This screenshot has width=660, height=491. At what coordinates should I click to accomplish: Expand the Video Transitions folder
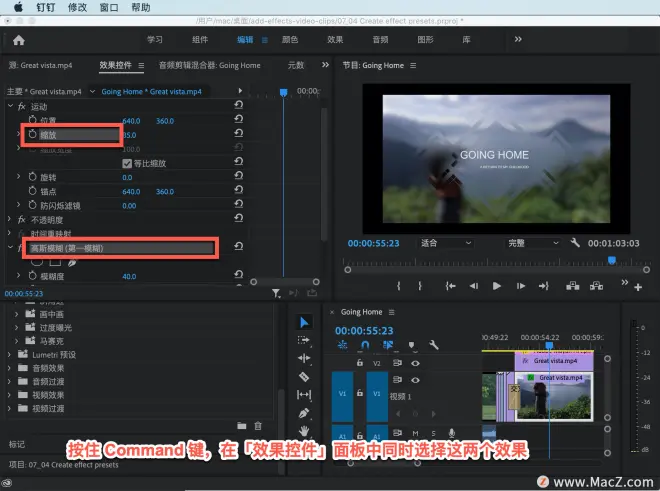click(9, 408)
